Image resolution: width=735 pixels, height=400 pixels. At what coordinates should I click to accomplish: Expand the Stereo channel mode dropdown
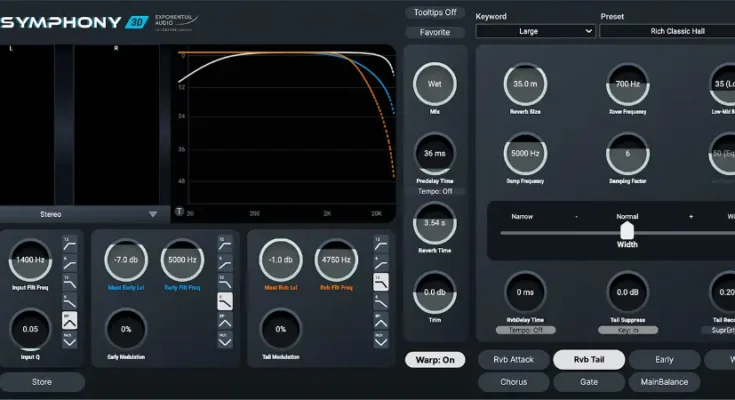point(82,213)
